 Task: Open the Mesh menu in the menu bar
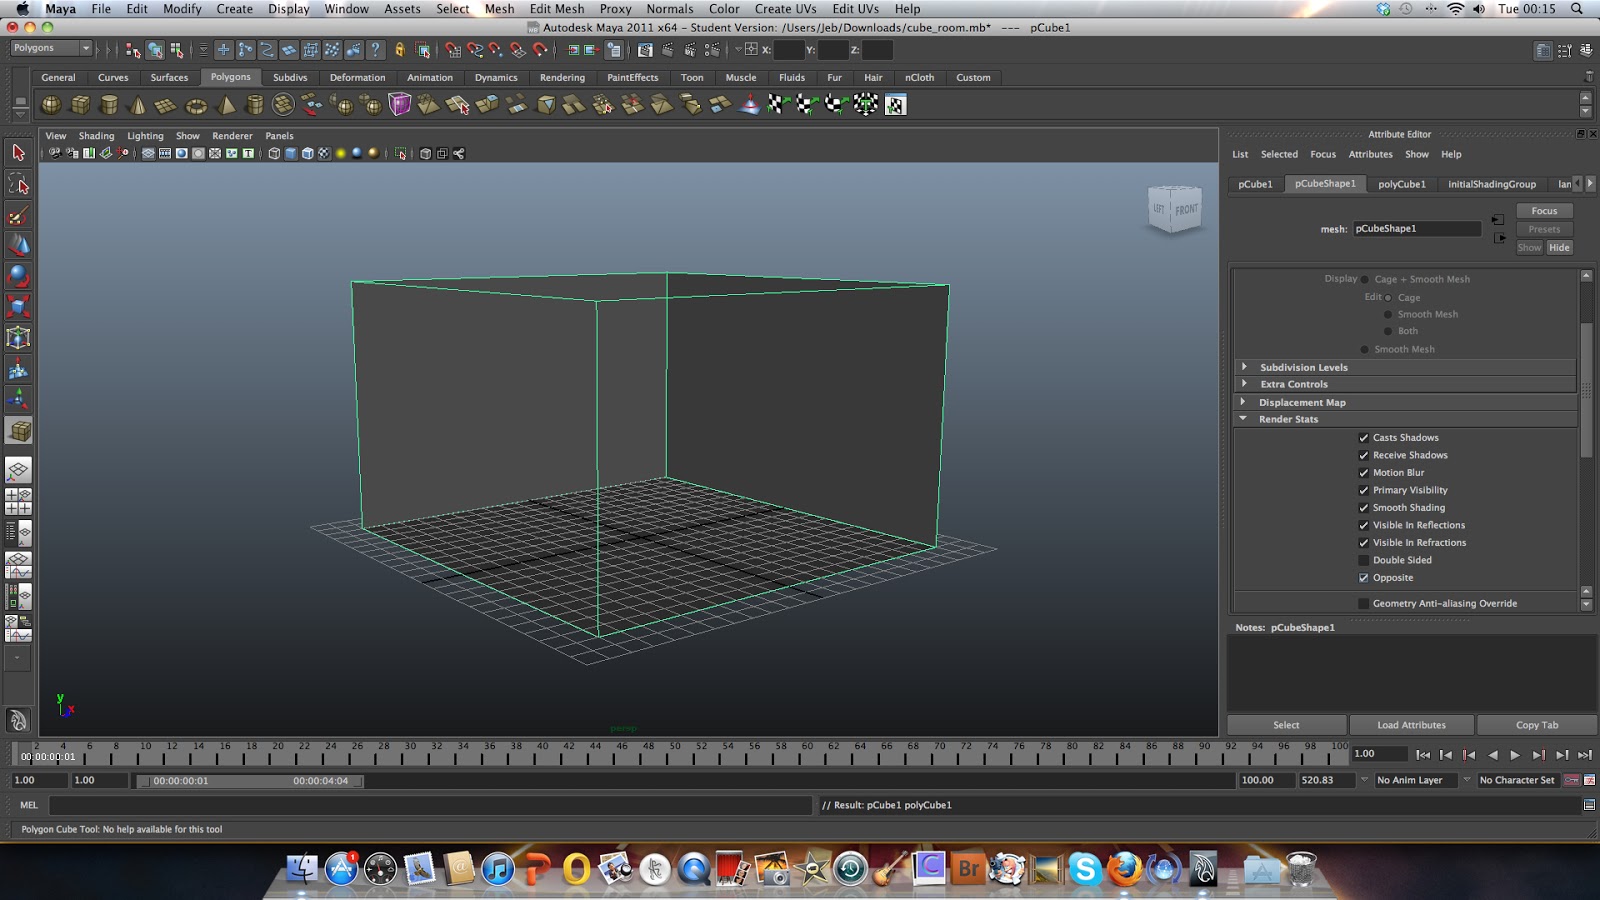497,9
